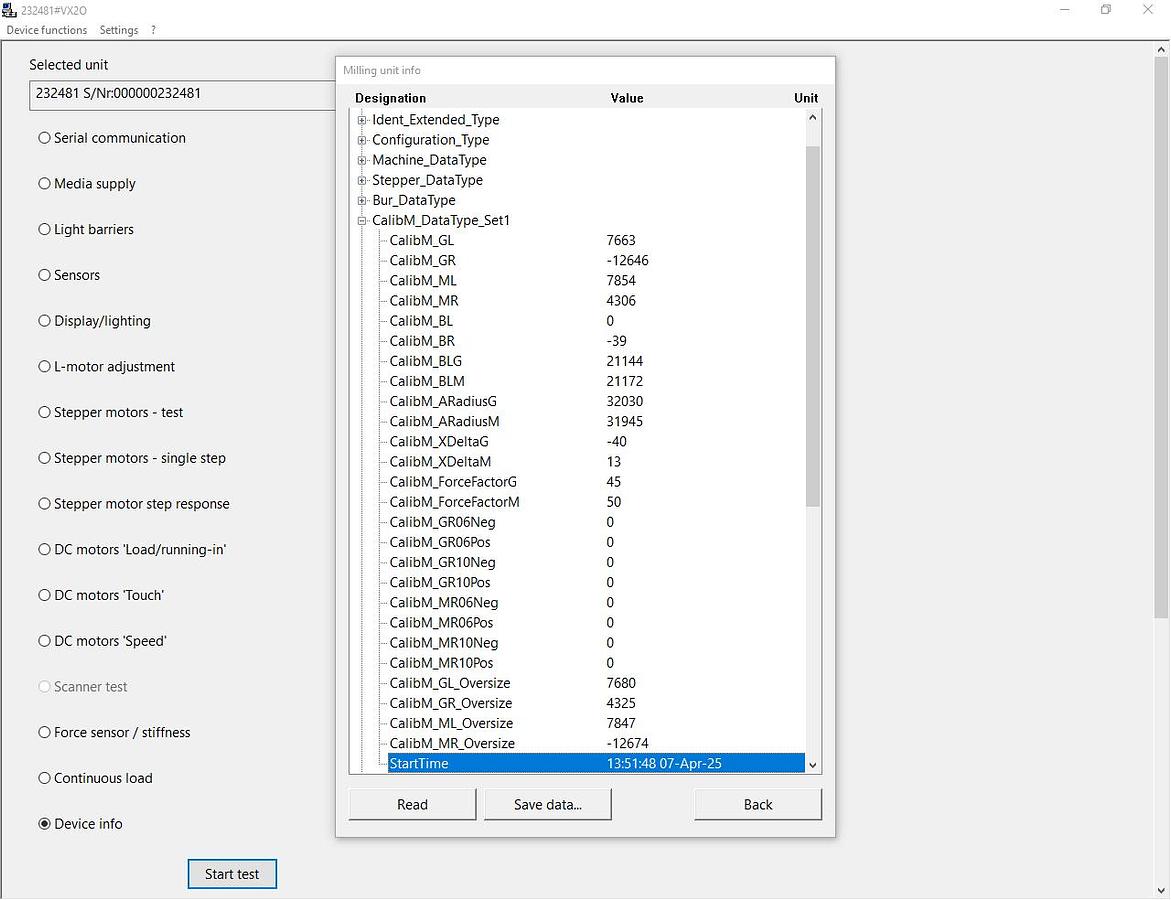Image resolution: width=1171 pixels, height=900 pixels.
Task: Pick the Force sensor / stiffness option
Action: point(44,733)
